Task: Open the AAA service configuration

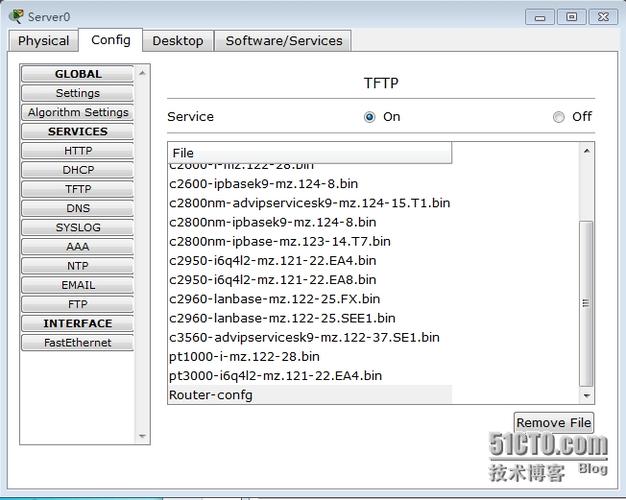Action: point(77,246)
